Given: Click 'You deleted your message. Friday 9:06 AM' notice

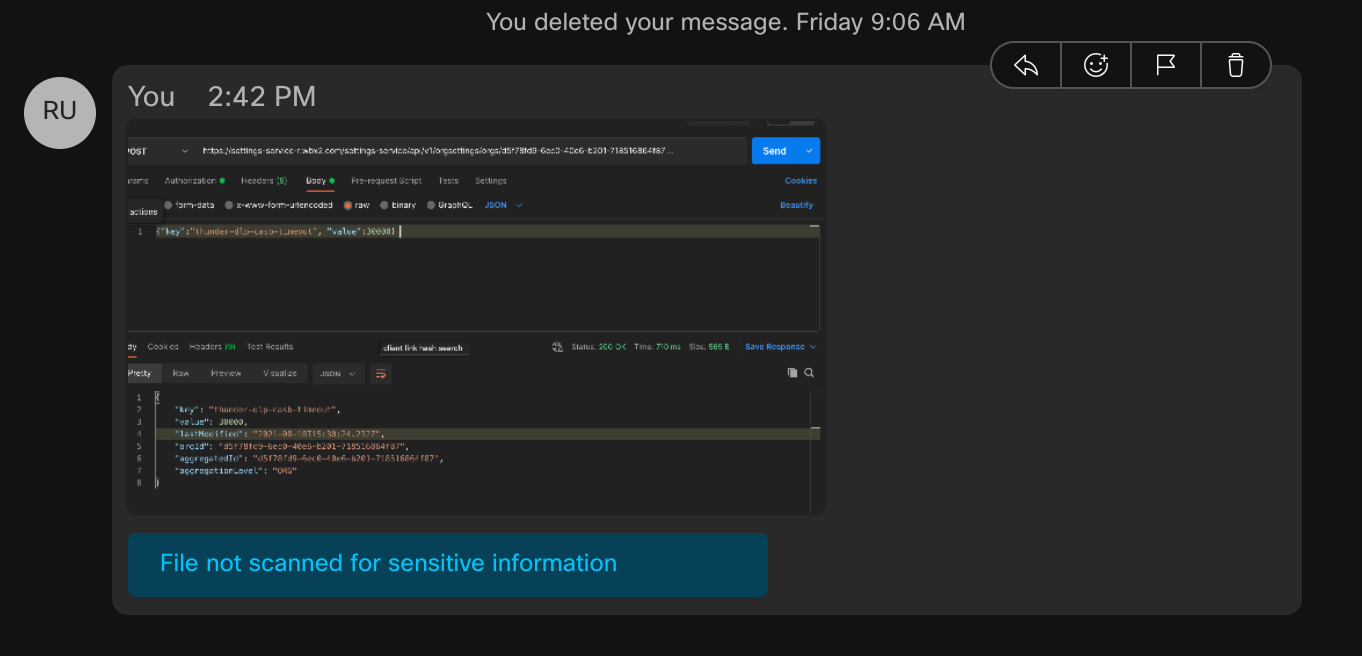Looking at the screenshot, I should click(x=725, y=21).
